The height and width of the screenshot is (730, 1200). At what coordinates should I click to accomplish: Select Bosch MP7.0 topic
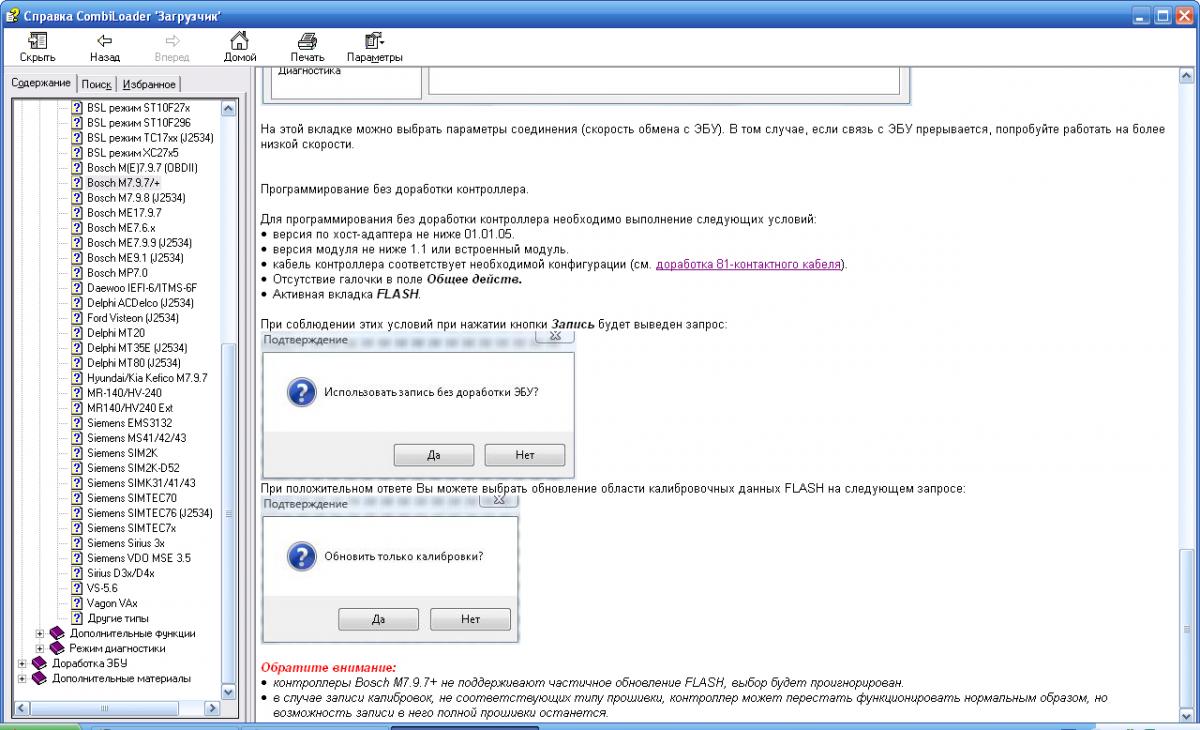117,272
